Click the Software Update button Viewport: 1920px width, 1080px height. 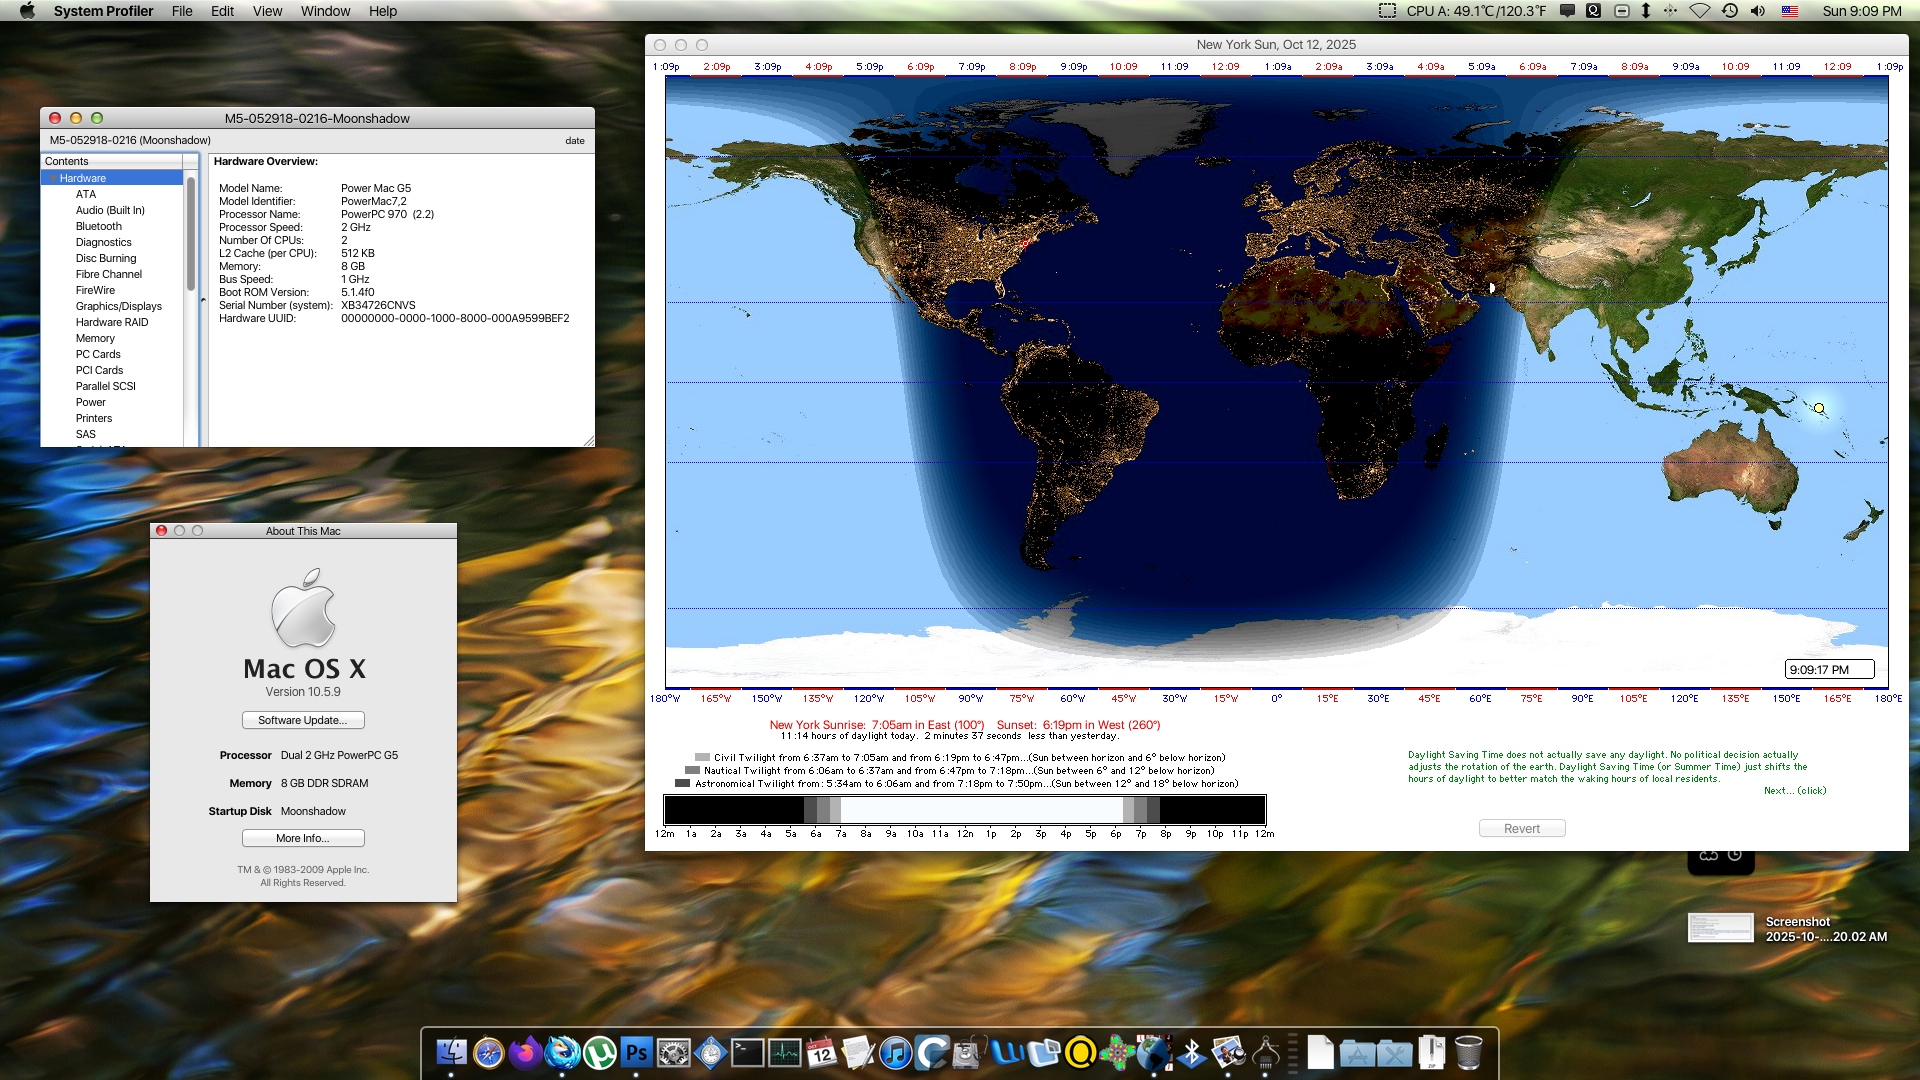(x=303, y=720)
